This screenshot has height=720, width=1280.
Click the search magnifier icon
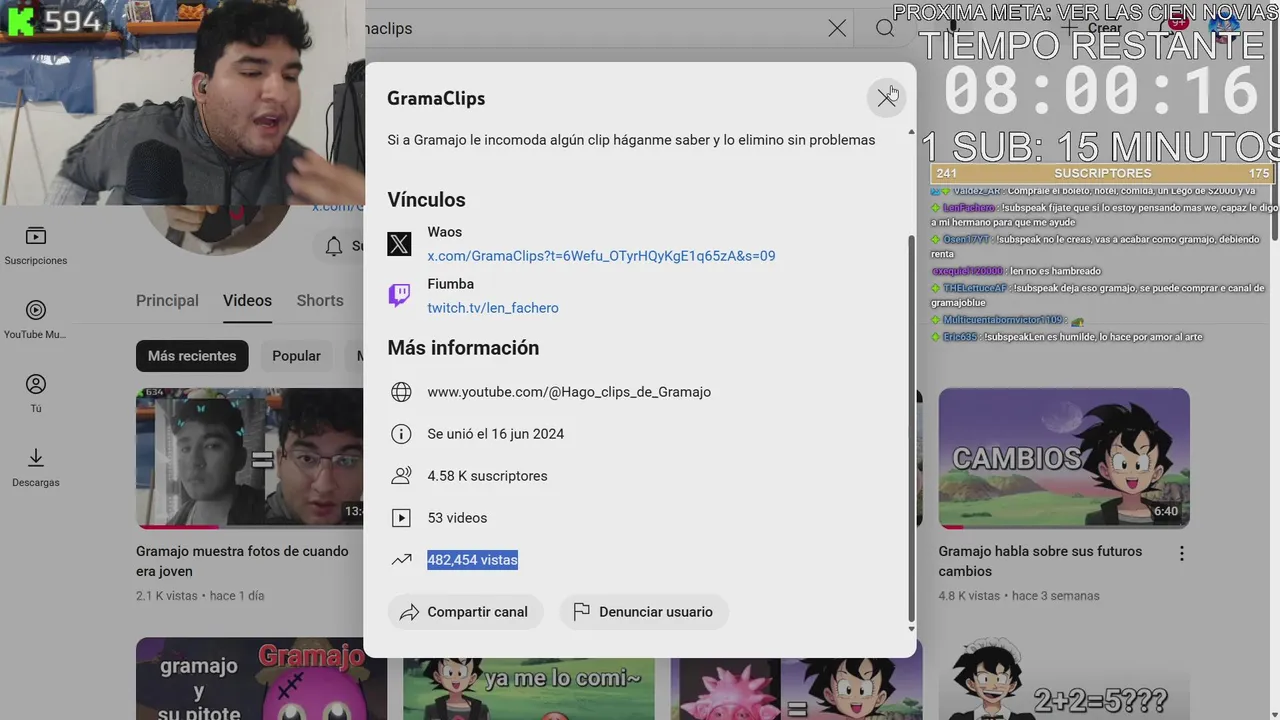pos(885,28)
